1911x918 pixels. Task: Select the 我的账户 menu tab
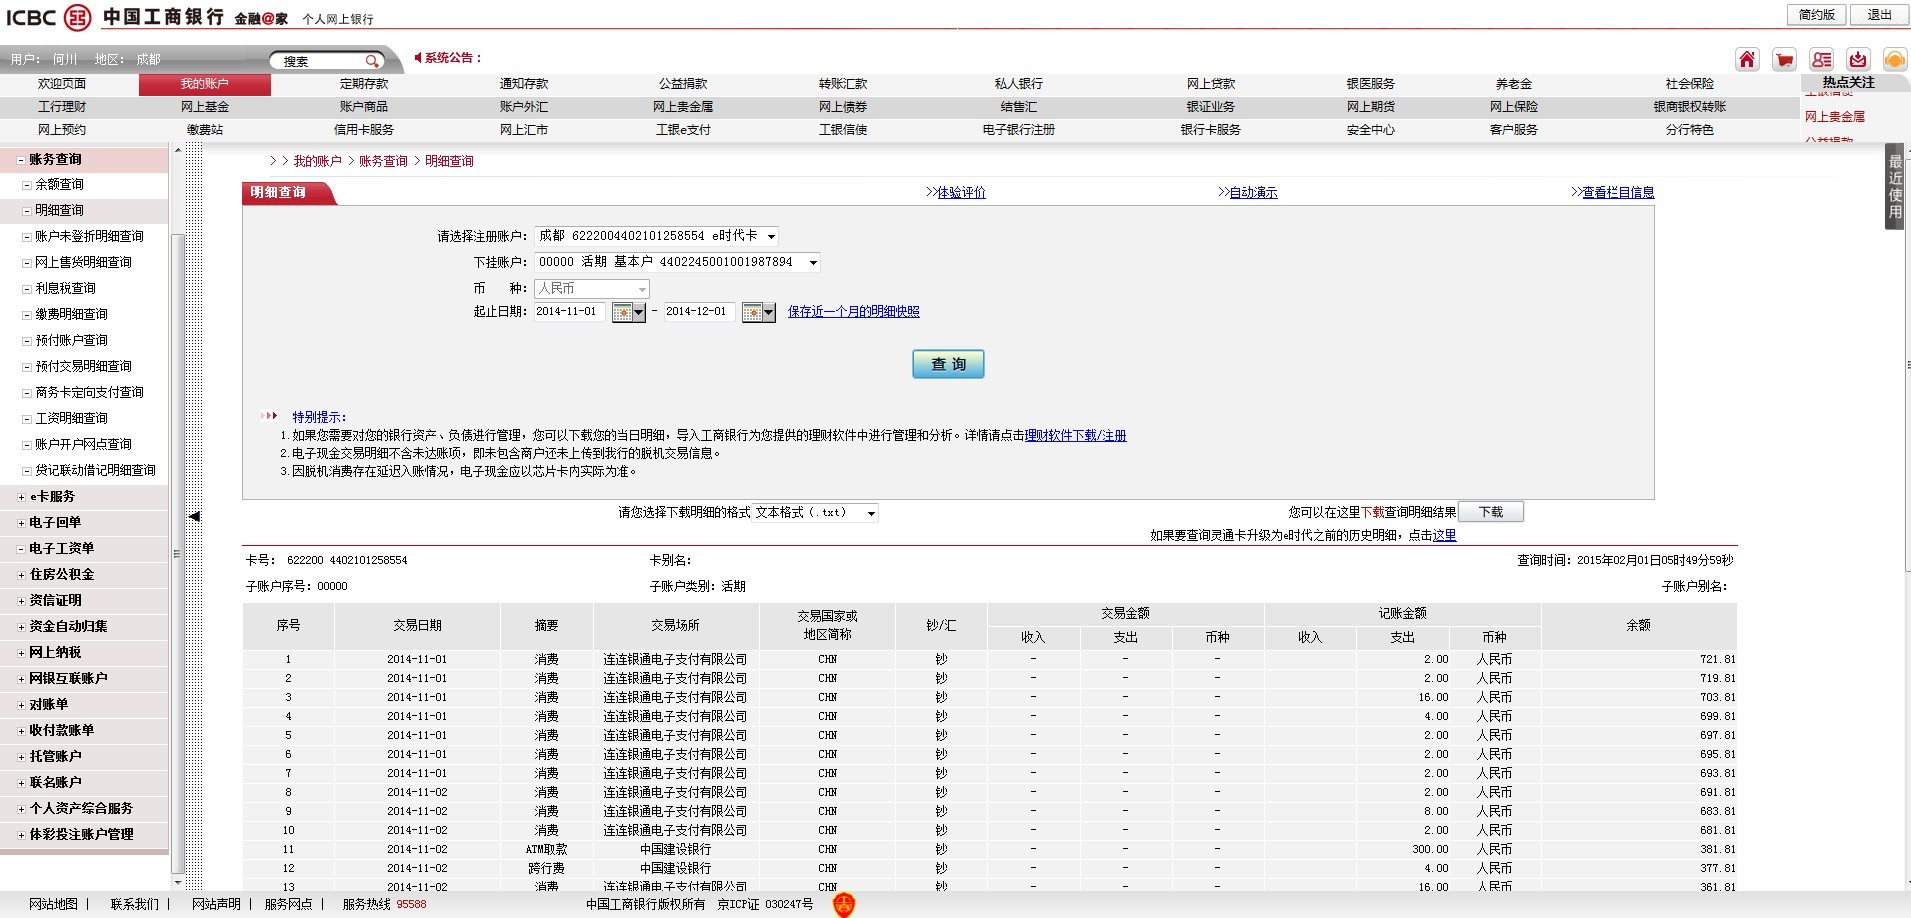[204, 84]
